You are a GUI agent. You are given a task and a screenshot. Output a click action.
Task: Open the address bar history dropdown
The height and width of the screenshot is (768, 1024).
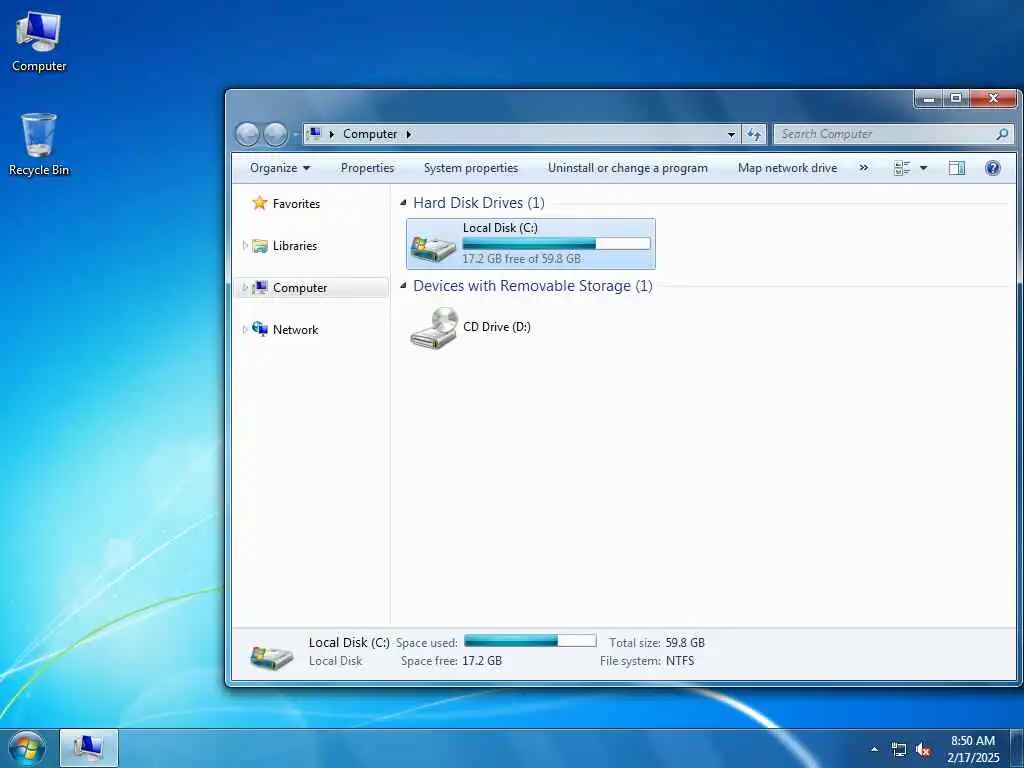731,135
